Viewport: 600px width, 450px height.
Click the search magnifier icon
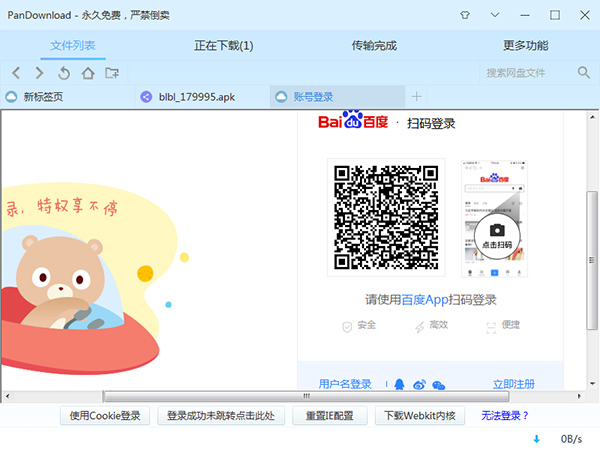(584, 72)
